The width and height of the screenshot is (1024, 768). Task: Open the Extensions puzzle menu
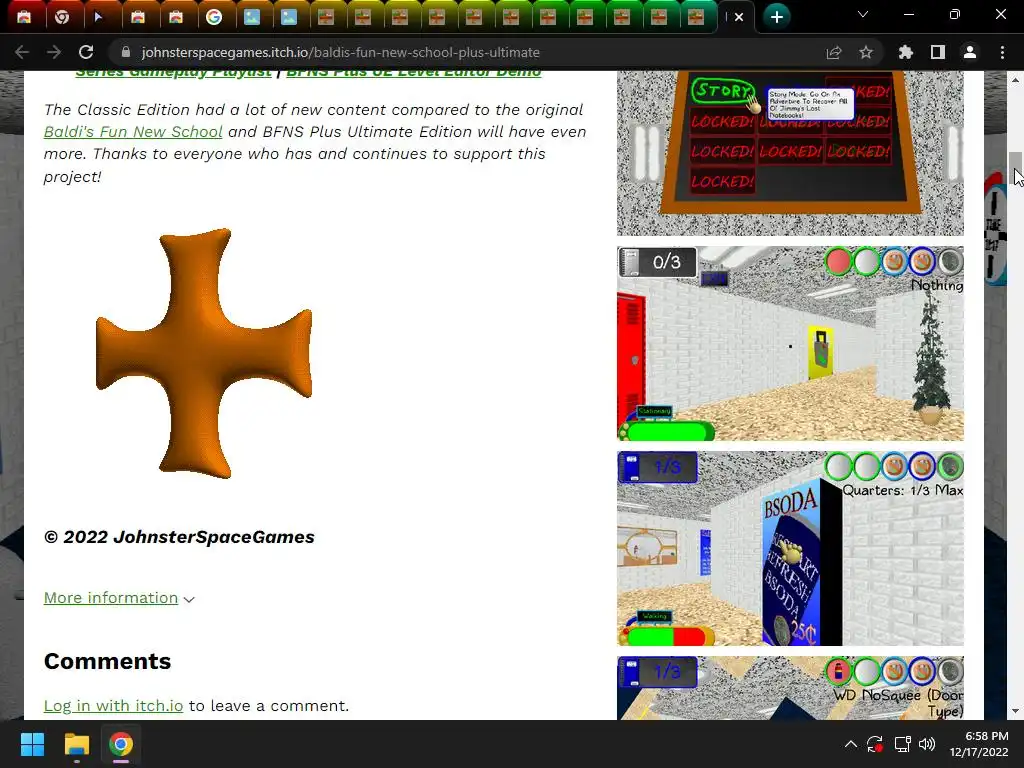[906, 52]
